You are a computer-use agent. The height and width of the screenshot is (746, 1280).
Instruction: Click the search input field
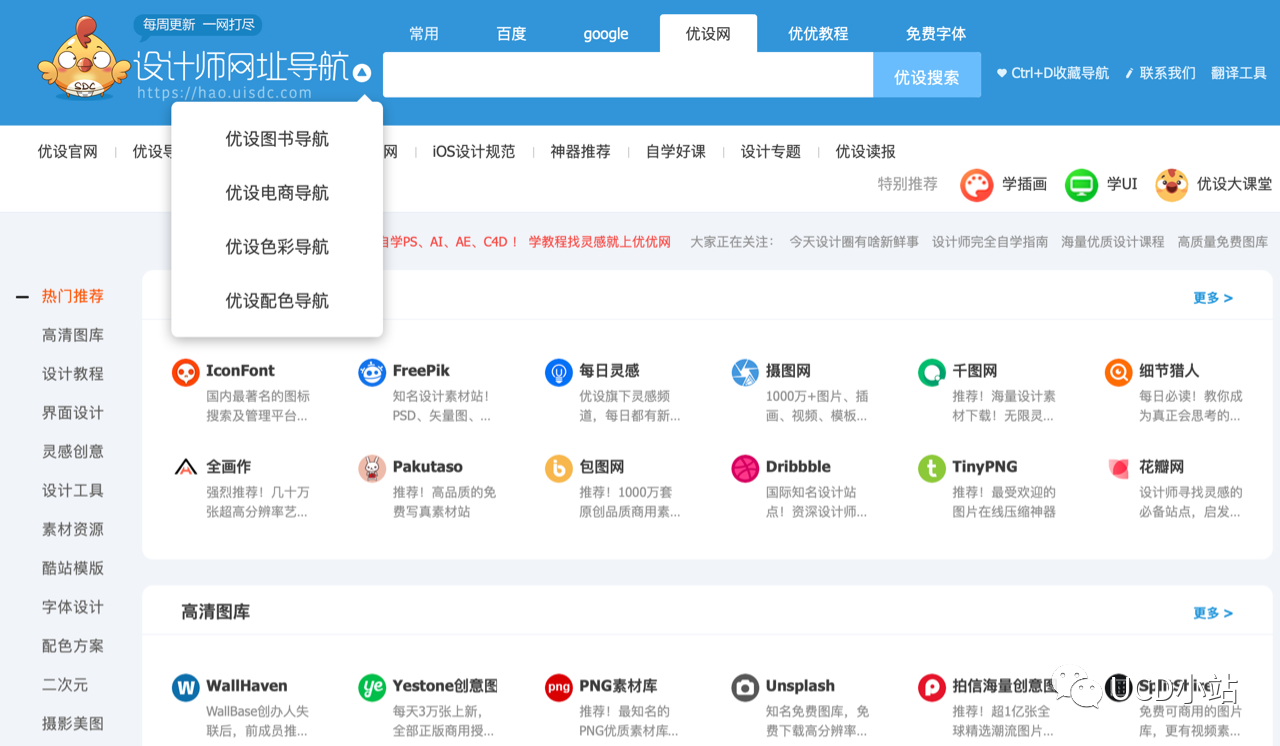(628, 75)
